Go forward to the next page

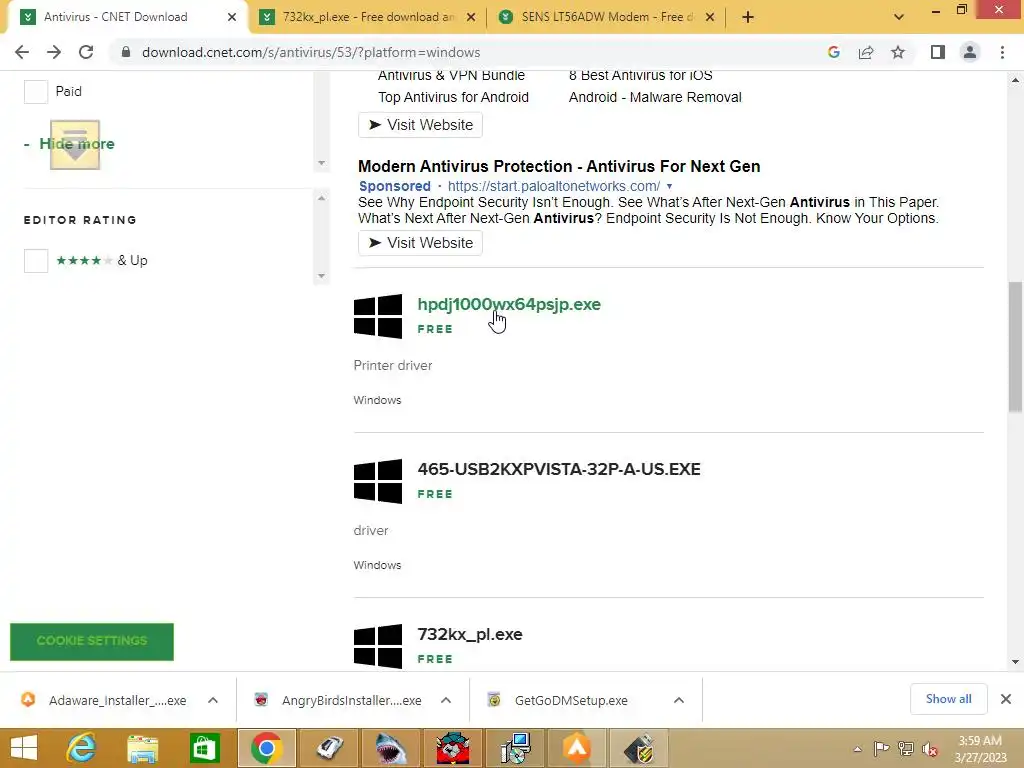pyautogui.click(x=54, y=52)
